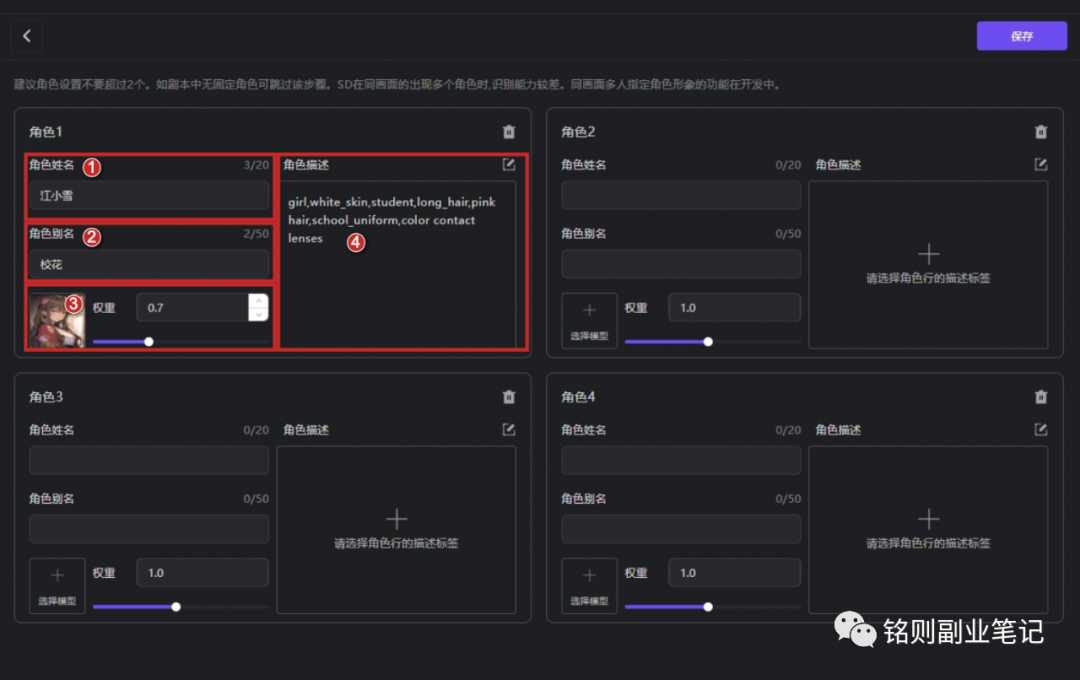Open the edit icon beside 角色4 角色描述
1080x680 pixels.
tap(1040, 429)
